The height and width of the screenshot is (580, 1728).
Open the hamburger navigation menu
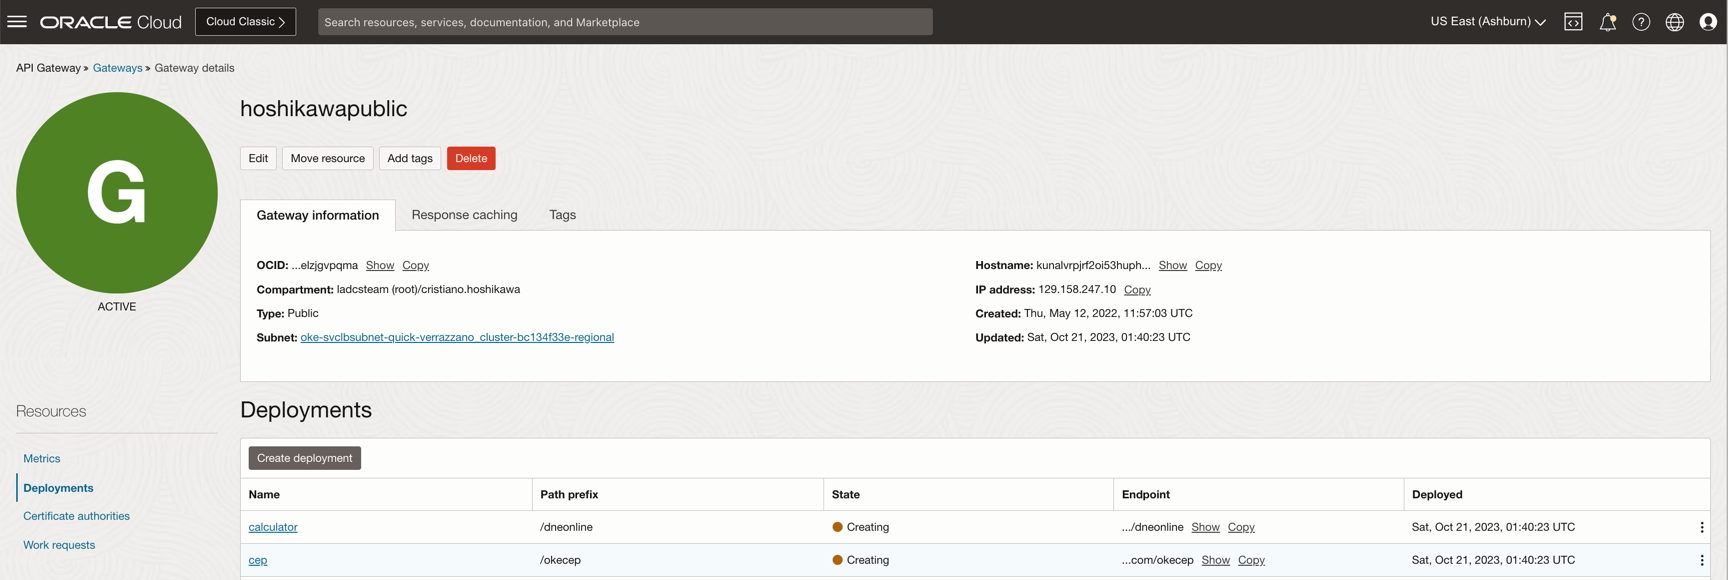(x=17, y=21)
